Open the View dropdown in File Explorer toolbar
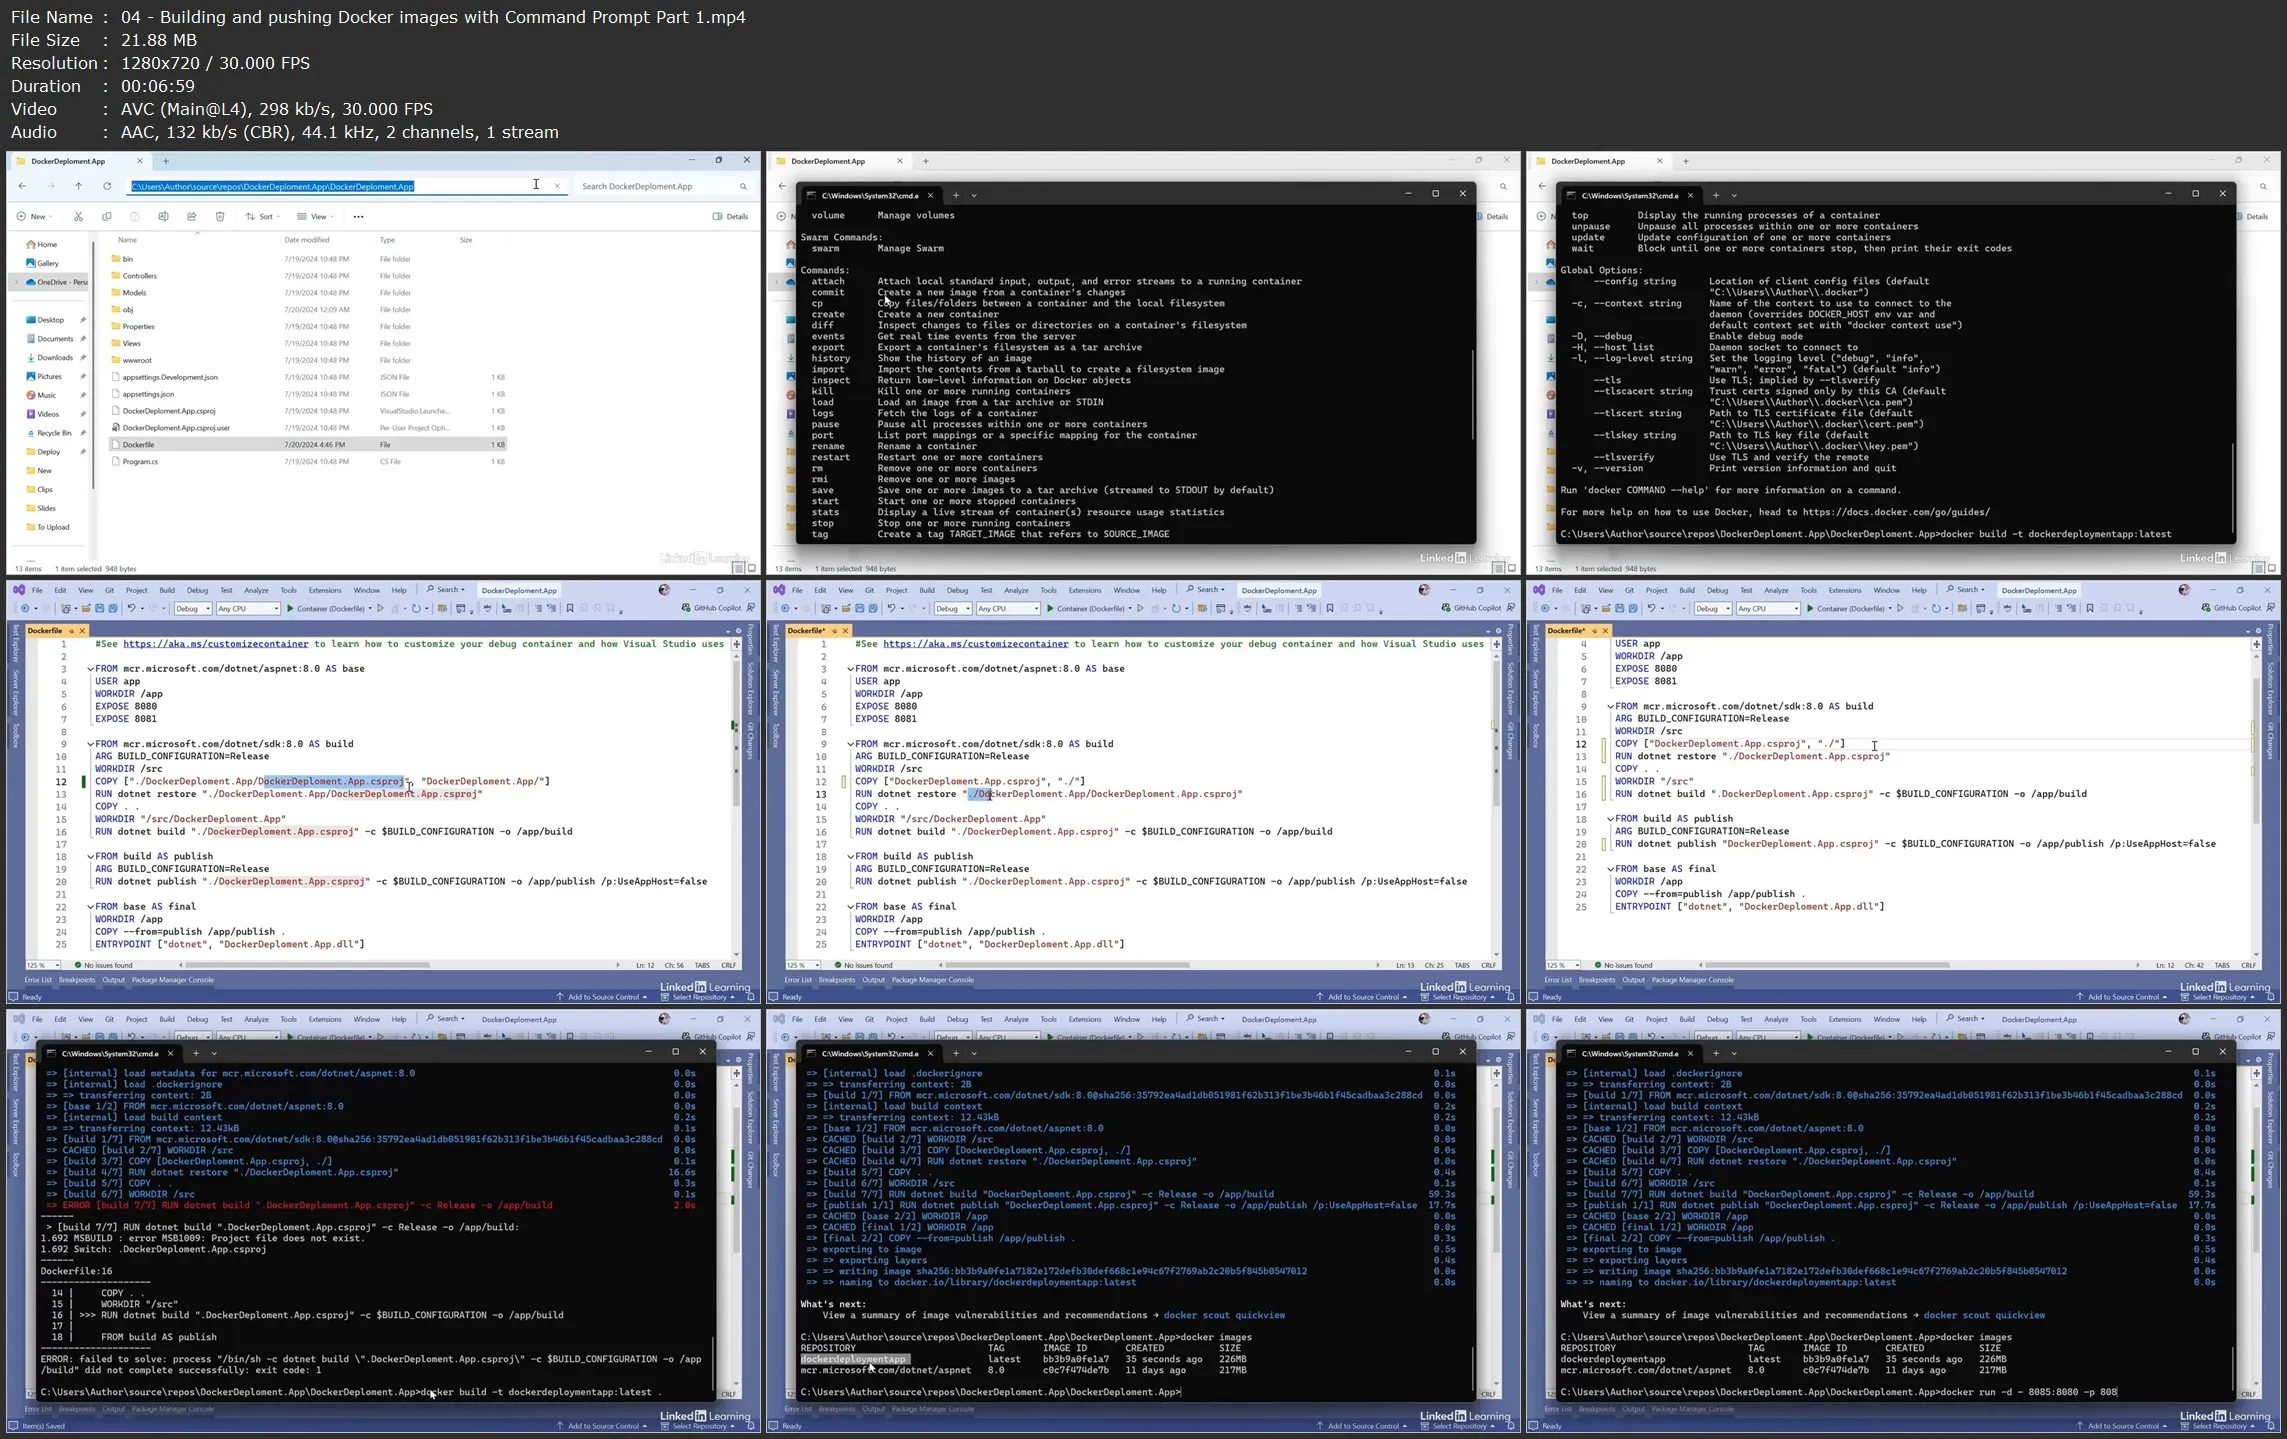The image size is (2287, 1439). (x=315, y=216)
